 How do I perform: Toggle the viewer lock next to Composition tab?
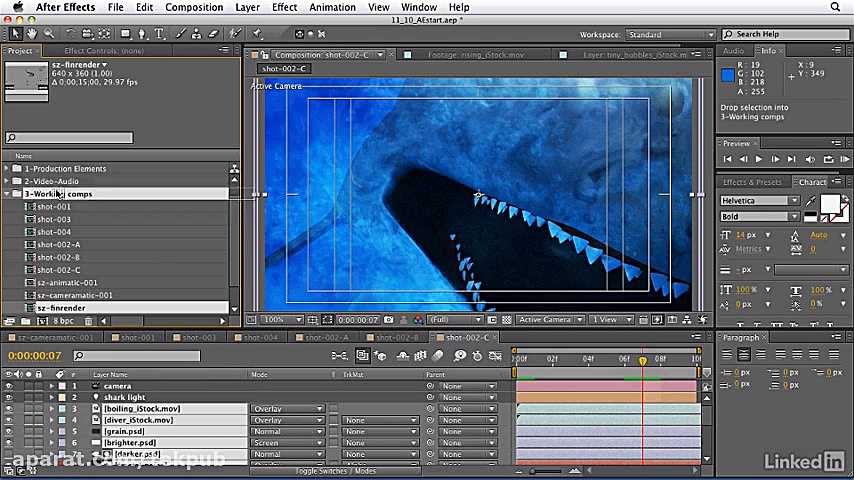pos(265,54)
